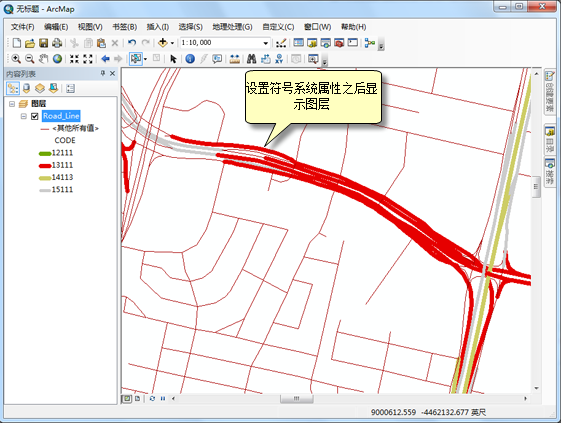Select the Road_Line layer name
Viewport: 561px width, 423px height.
coord(61,116)
